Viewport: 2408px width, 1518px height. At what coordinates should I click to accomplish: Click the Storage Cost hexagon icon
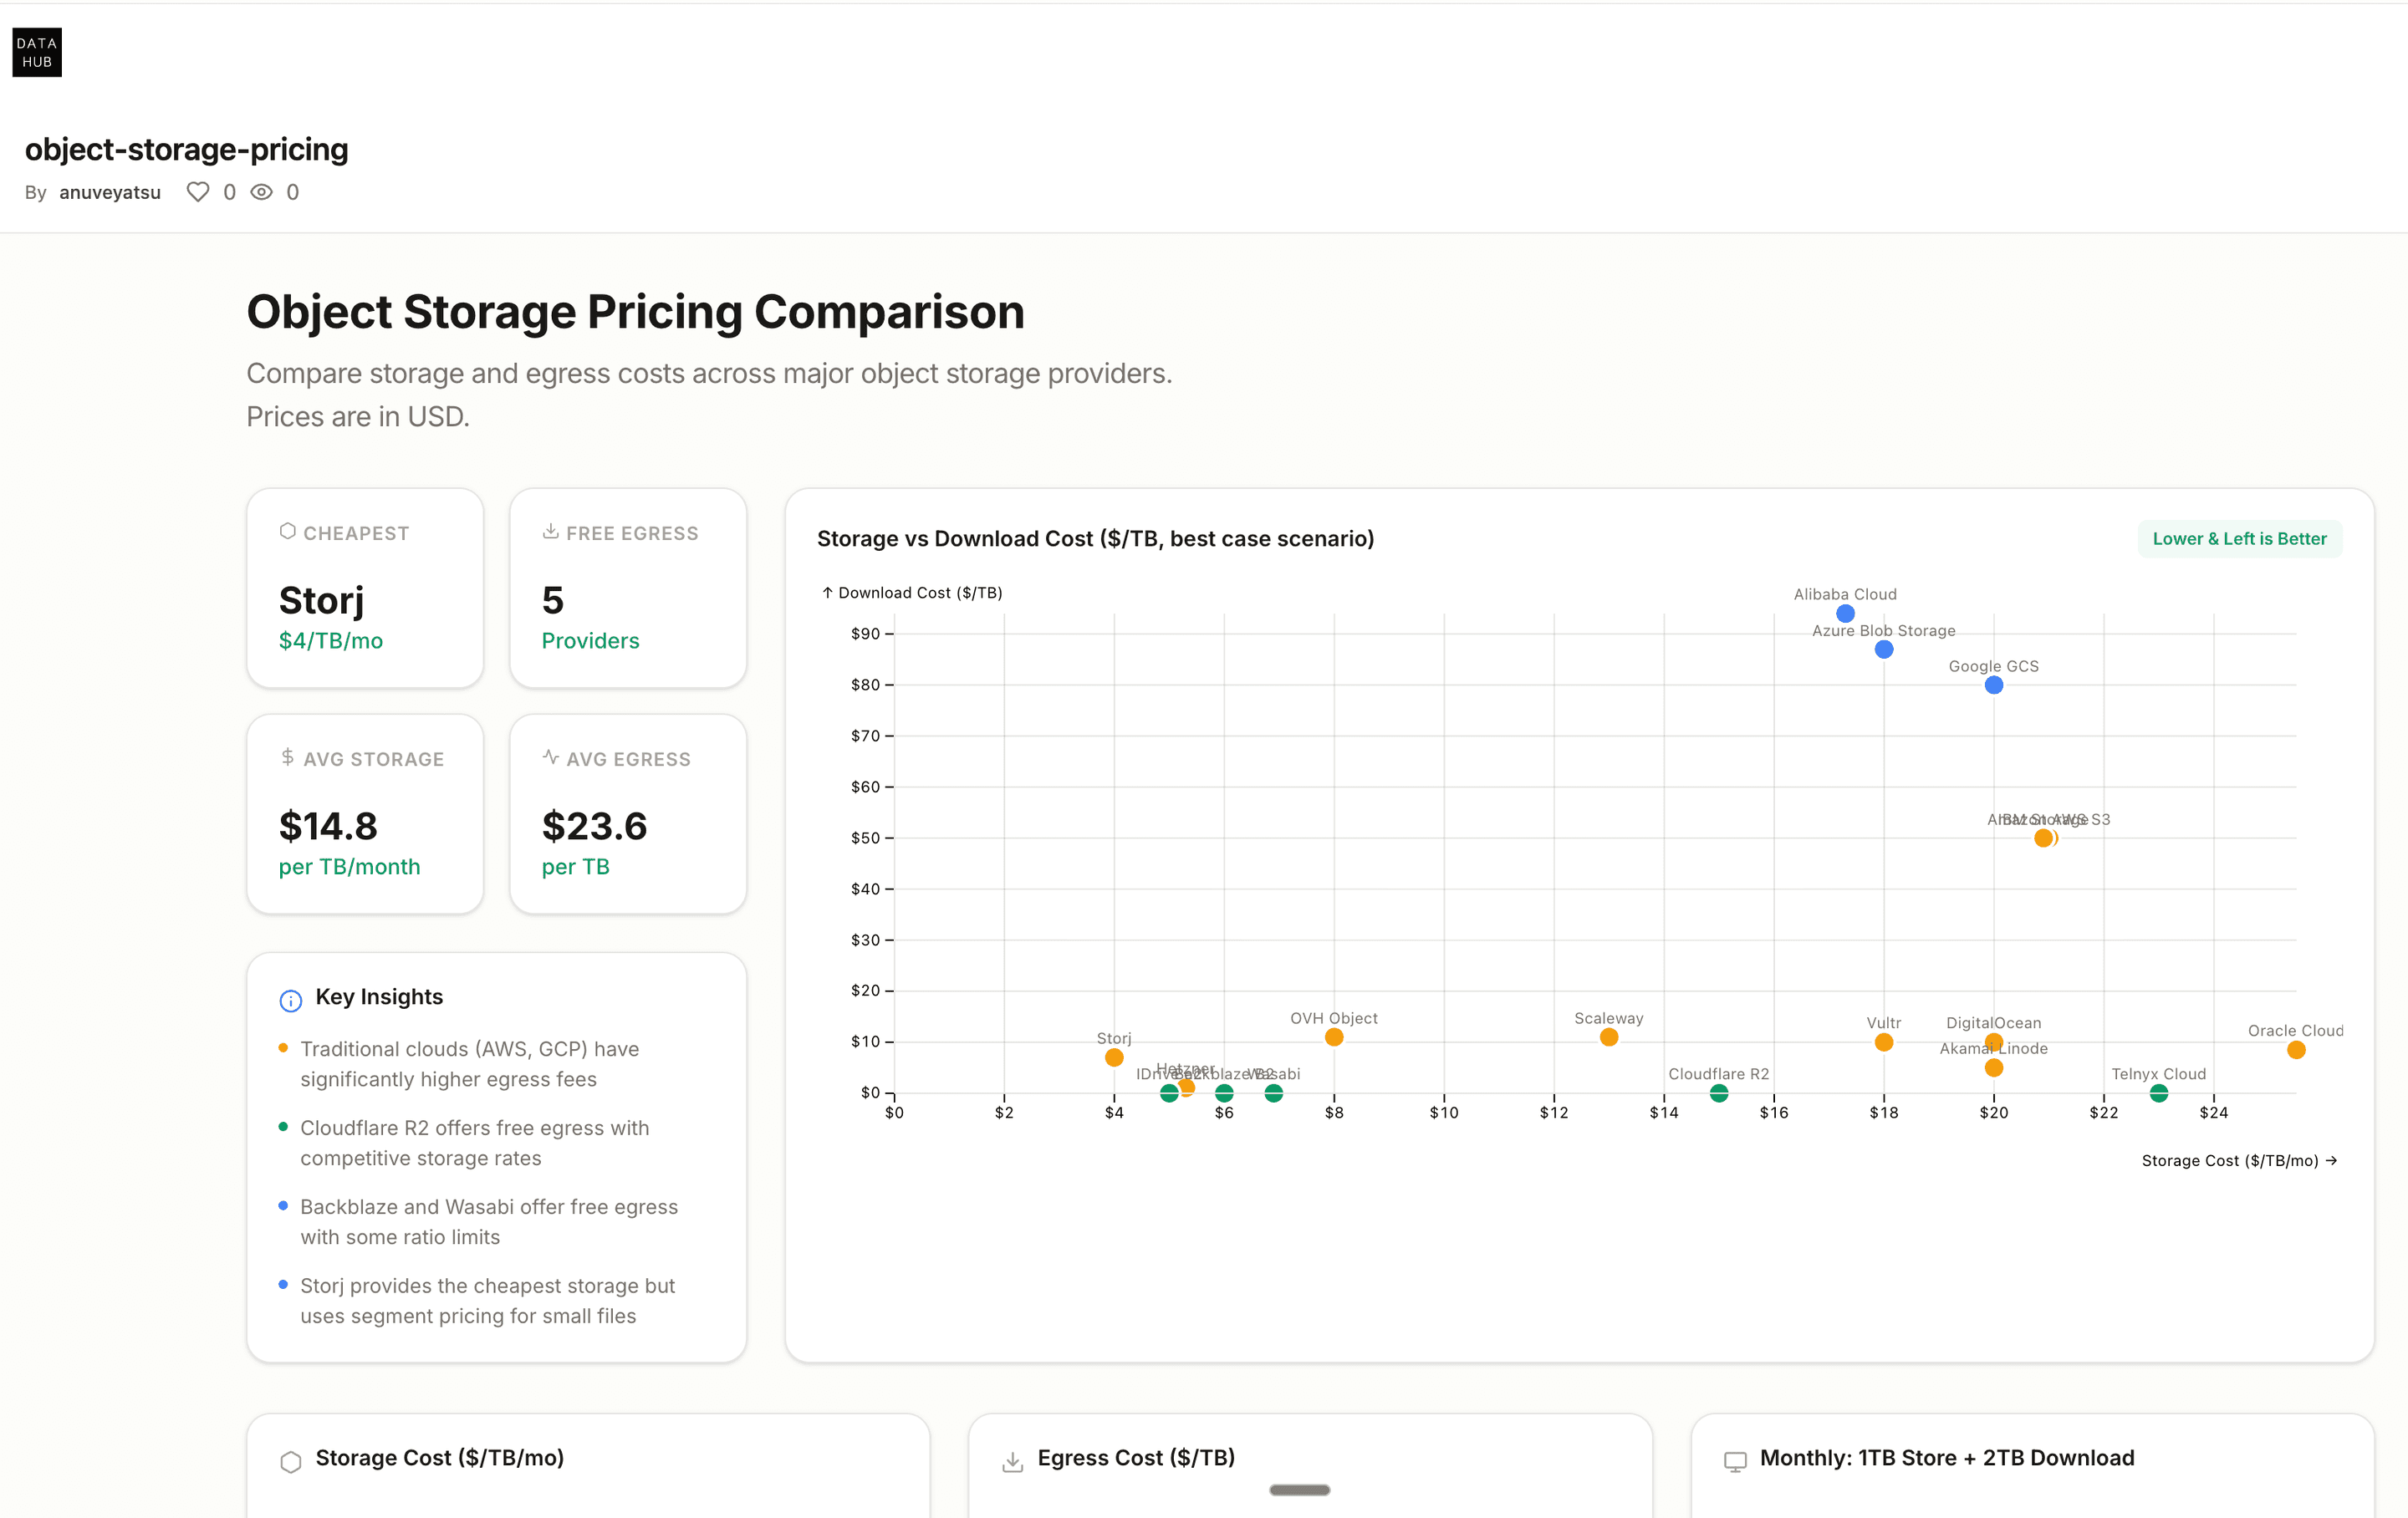pos(290,1461)
